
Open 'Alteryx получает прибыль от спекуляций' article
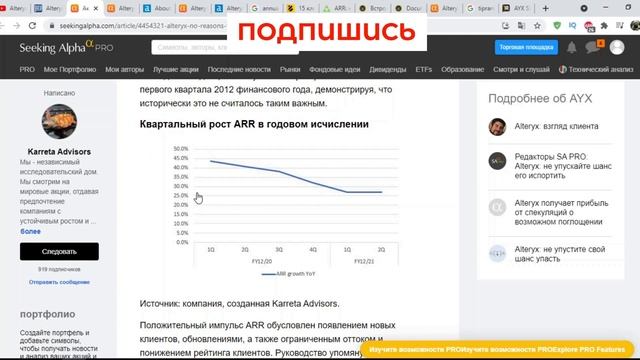click(561, 212)
